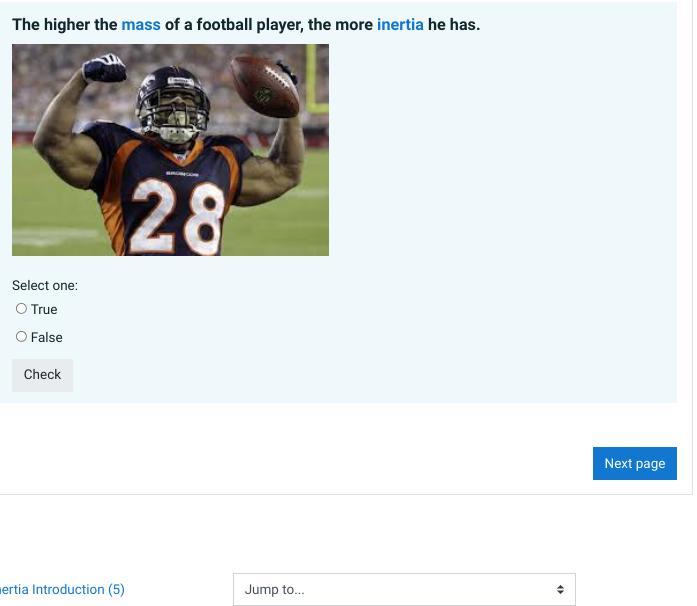The image size is (697, 606).
Task: Click the Check button
Action: coord(42,375)
